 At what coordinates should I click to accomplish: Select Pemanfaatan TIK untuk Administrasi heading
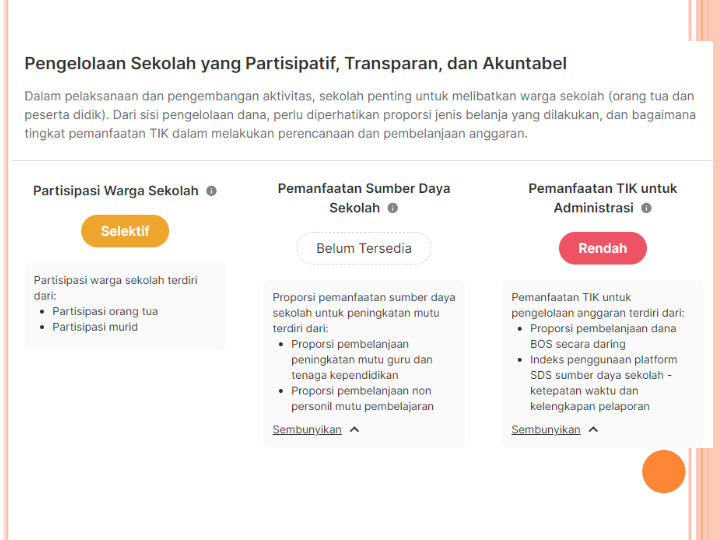coord(602,198)
